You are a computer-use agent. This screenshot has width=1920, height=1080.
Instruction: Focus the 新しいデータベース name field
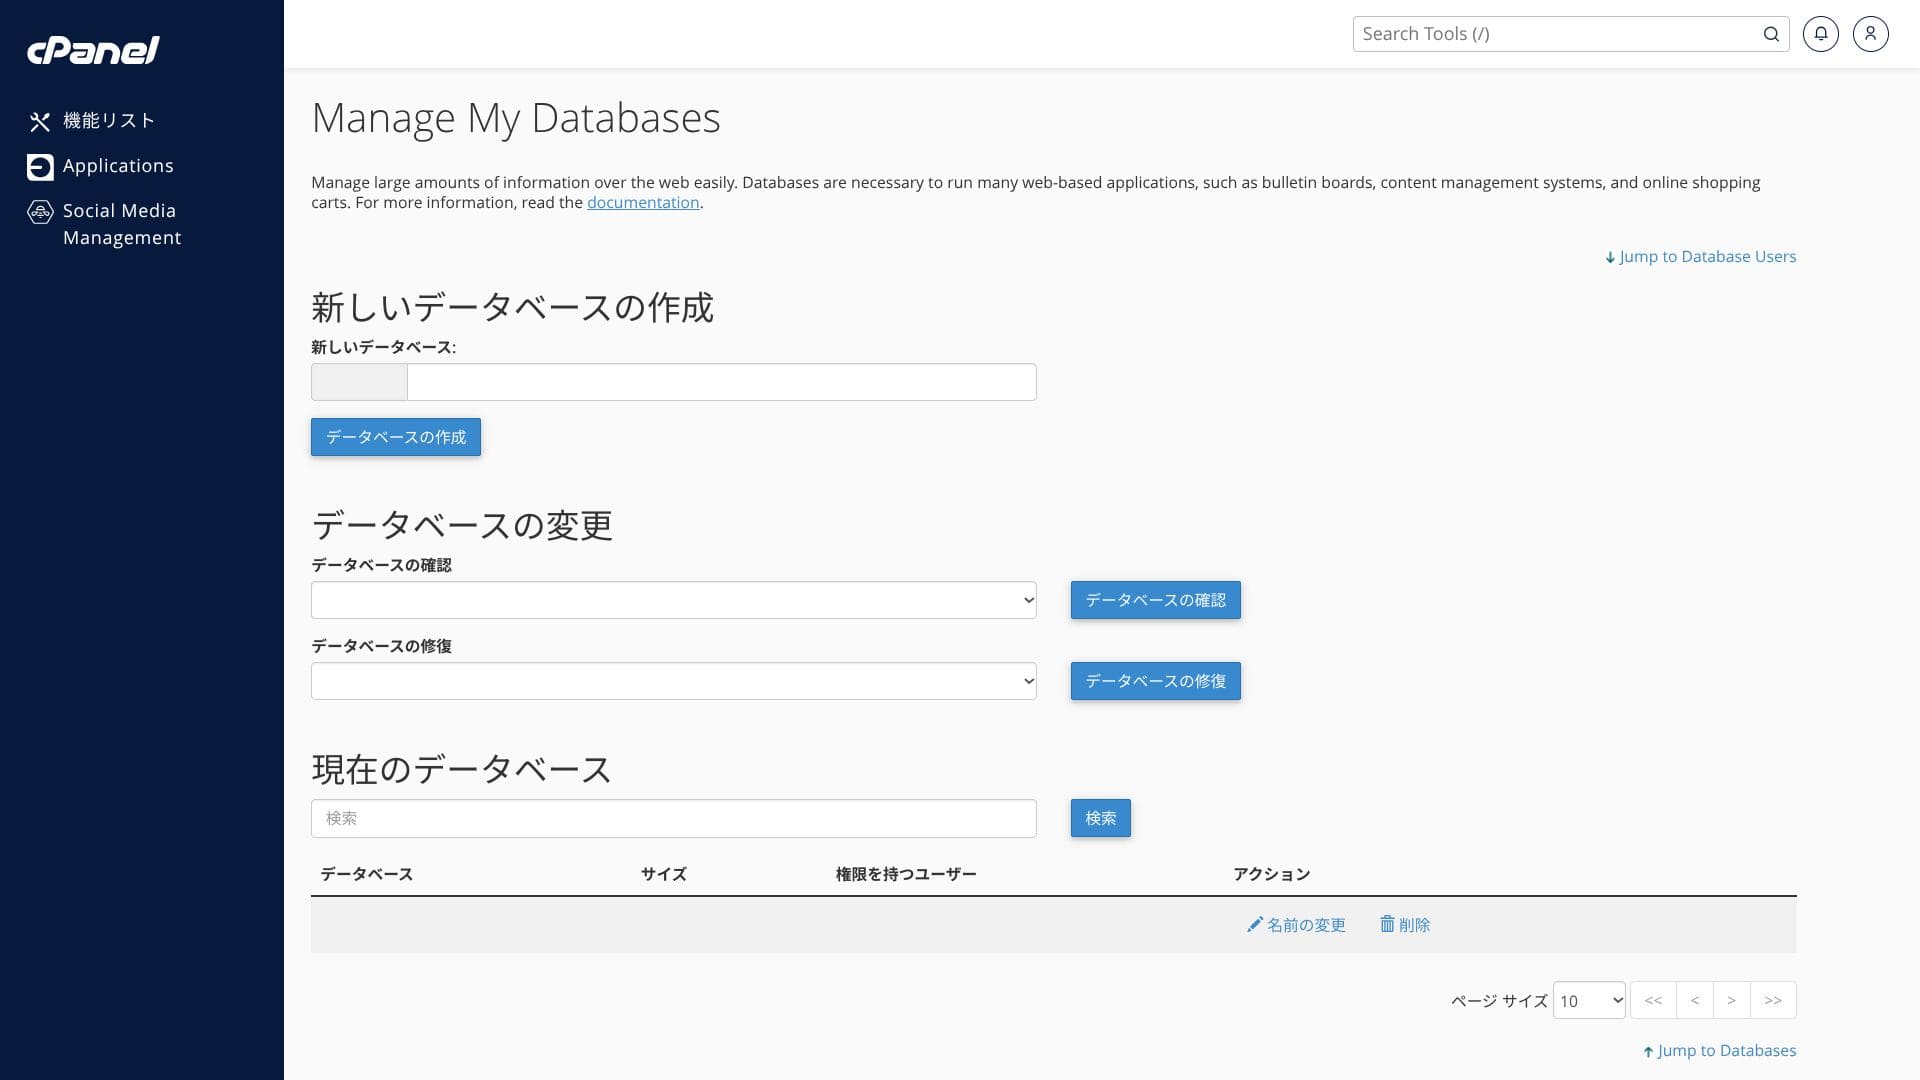coord(721,382)
